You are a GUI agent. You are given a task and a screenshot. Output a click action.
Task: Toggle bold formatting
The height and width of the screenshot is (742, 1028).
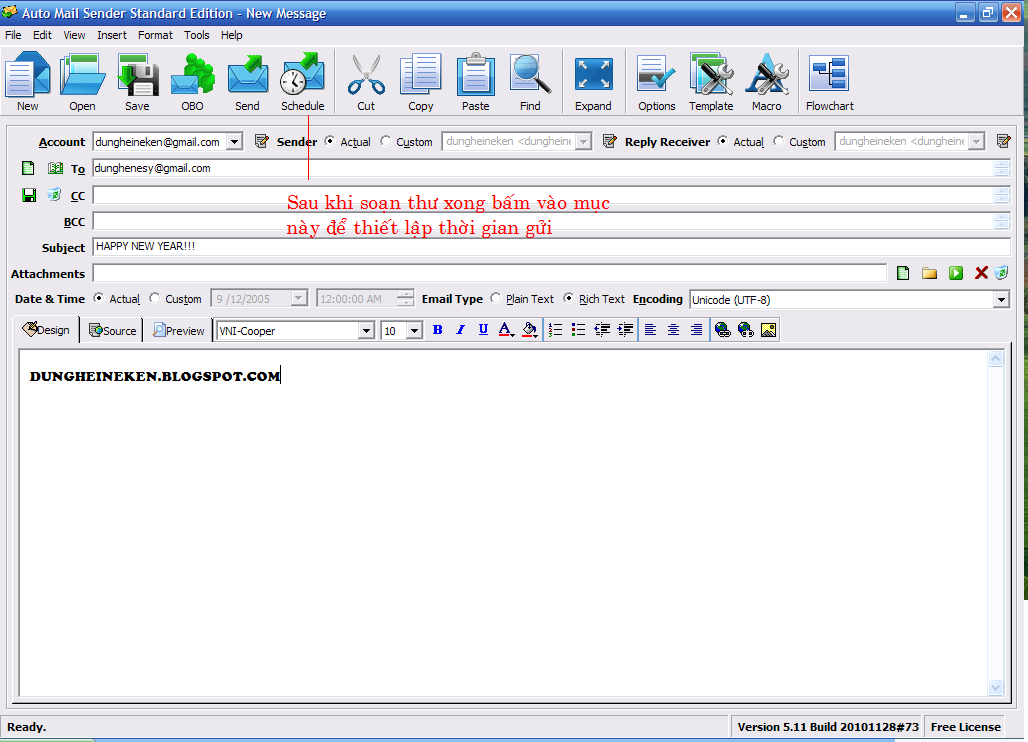437,330
